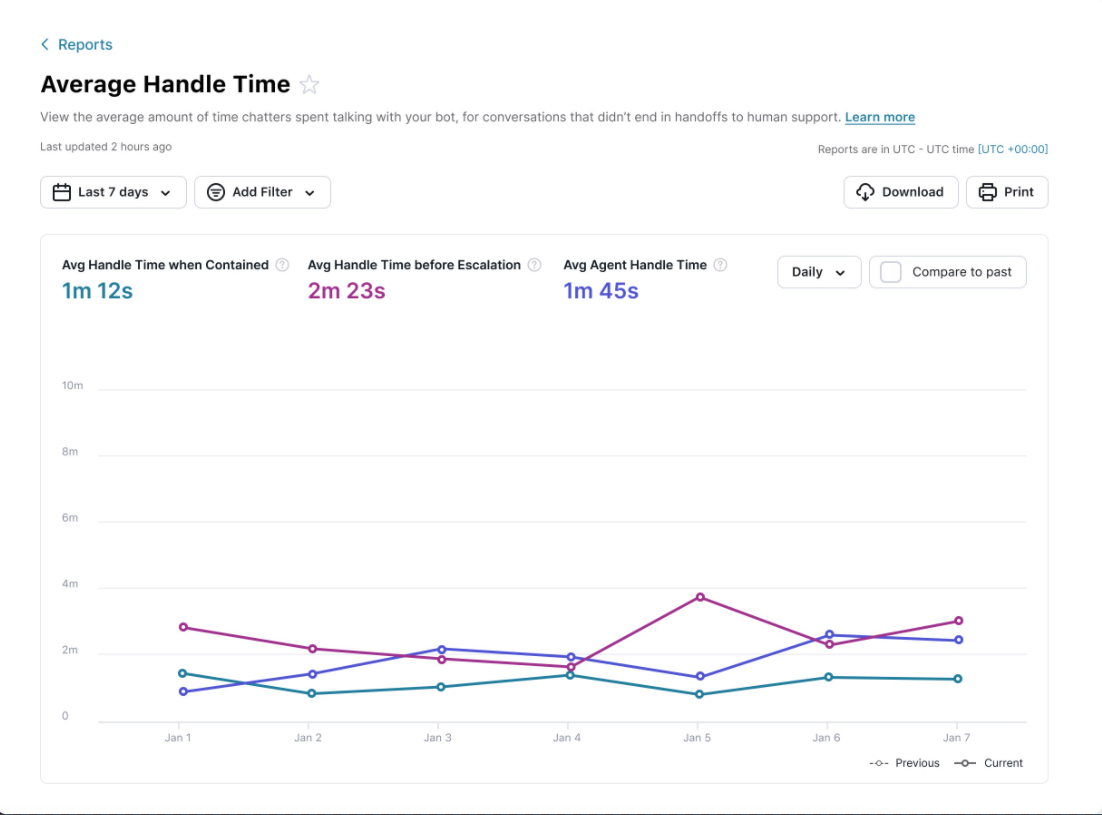Enable the Compare to past checkbox

point(890,272)
